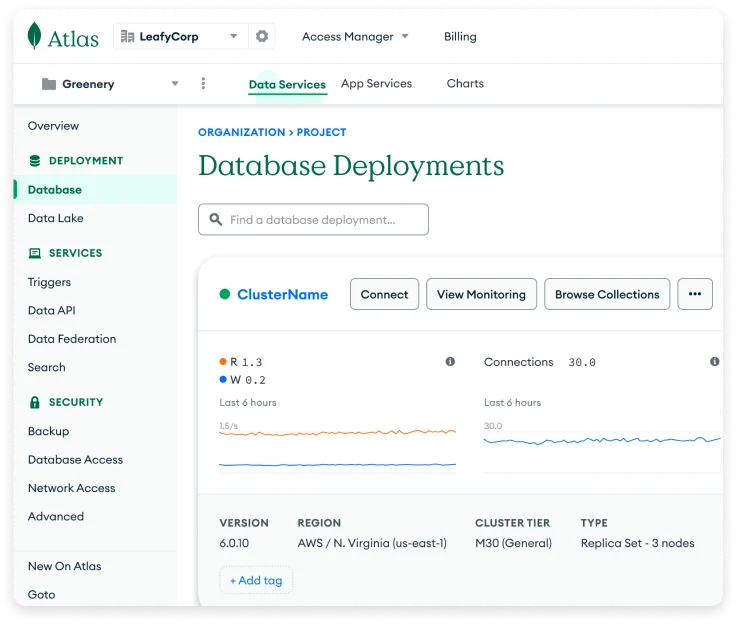Select Database in the sidebar
This screenshot has height=624, width=737.
[95, 189]
